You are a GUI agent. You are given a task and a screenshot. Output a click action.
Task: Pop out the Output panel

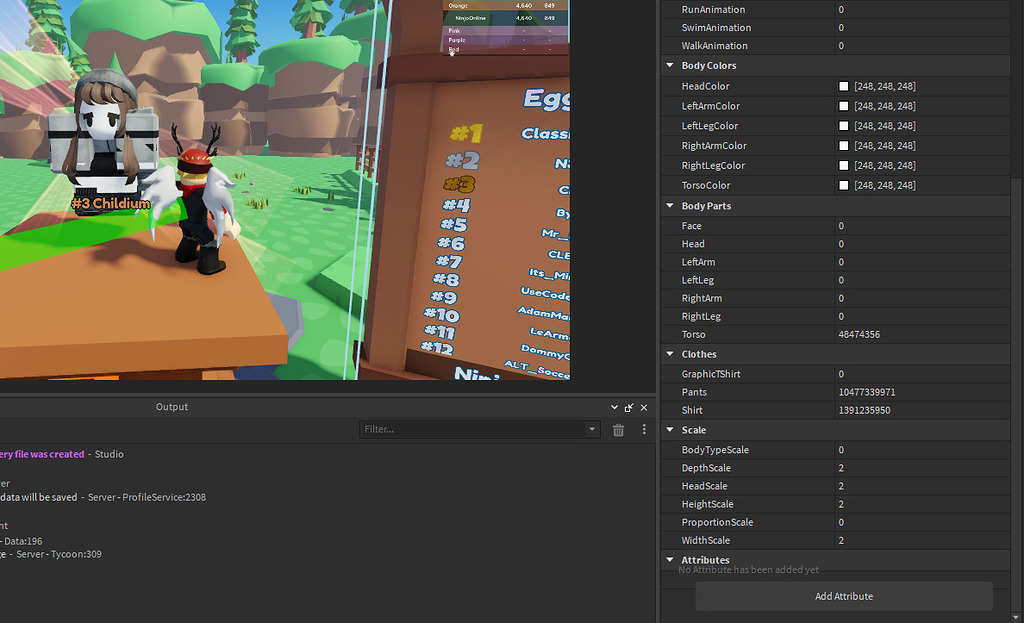pyautogui.click(x=629, y=407)
